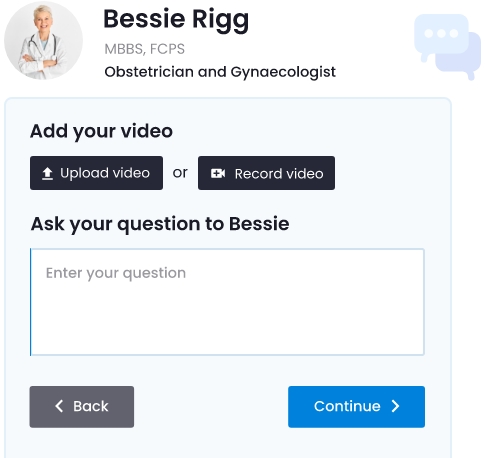This screenshot has width=485, height=458.
Task: Click the chat bubbles icon
Action: [447, 46]
